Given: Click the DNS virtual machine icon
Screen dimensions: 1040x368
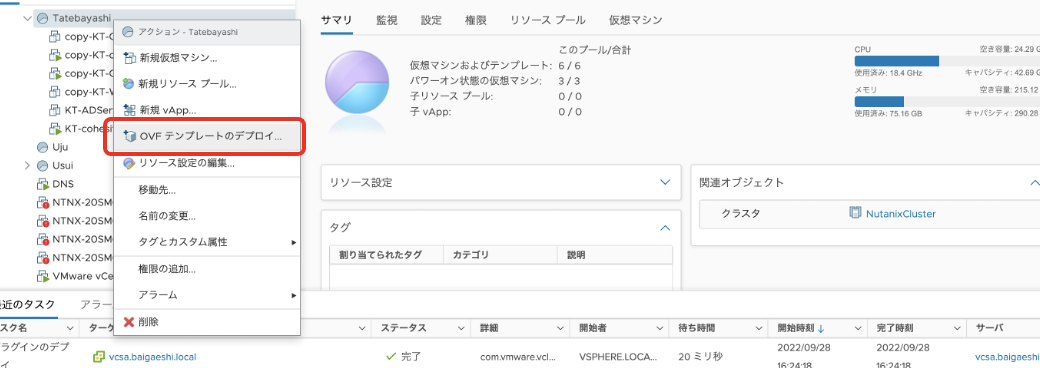Looking at the screenshot, I should click(x=42, y=184).
